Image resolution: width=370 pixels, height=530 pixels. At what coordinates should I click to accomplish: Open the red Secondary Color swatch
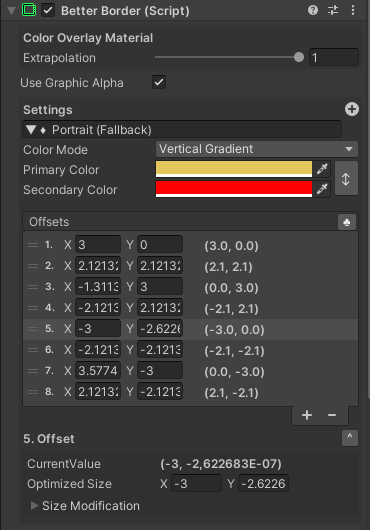click(234, 189)
